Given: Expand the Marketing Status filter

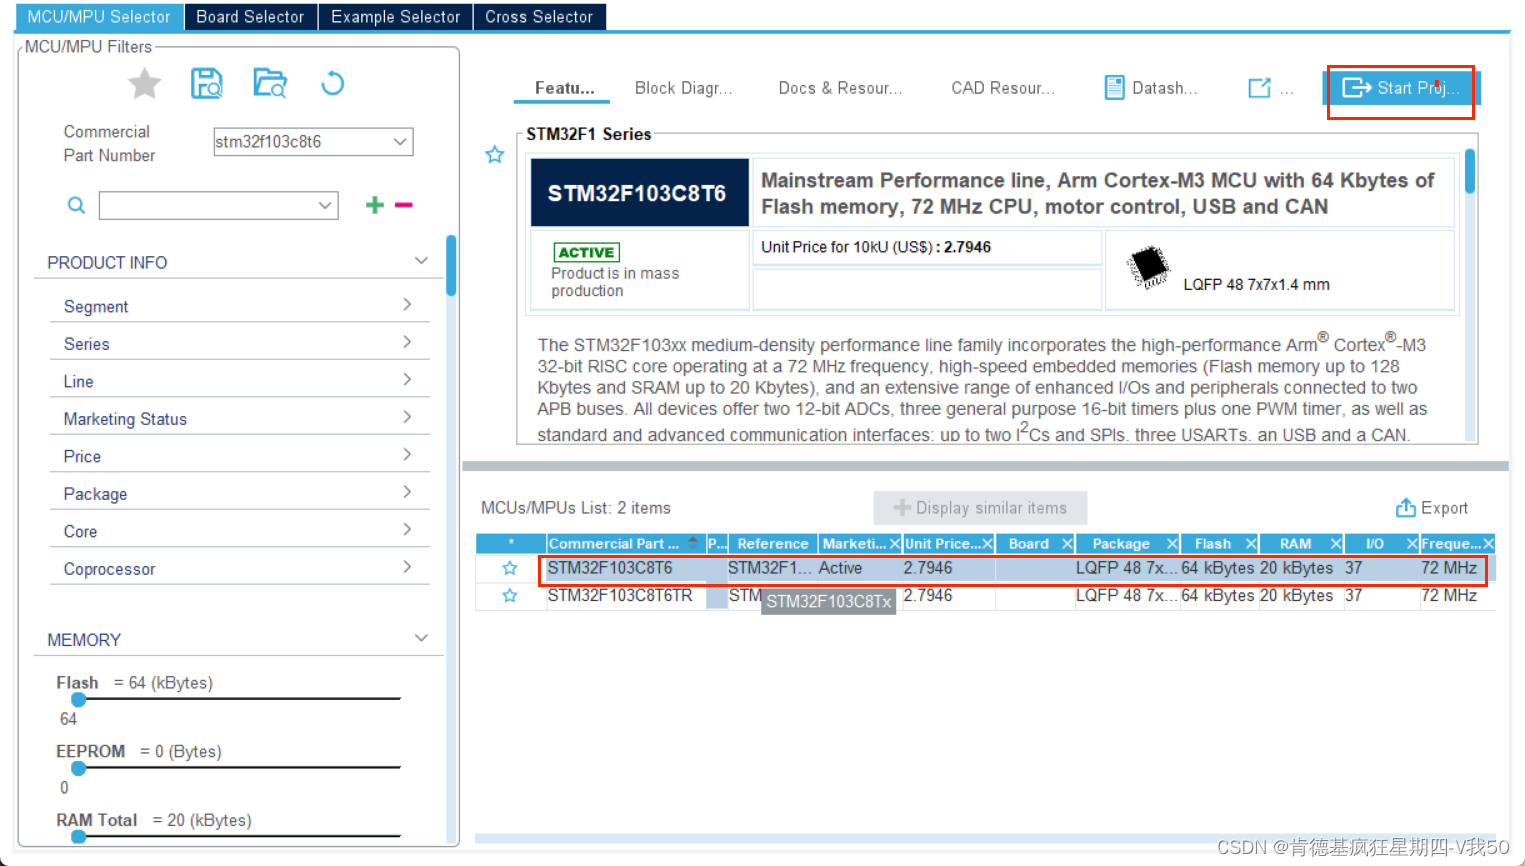Looking at the screenshot, I should pos(407,417).
